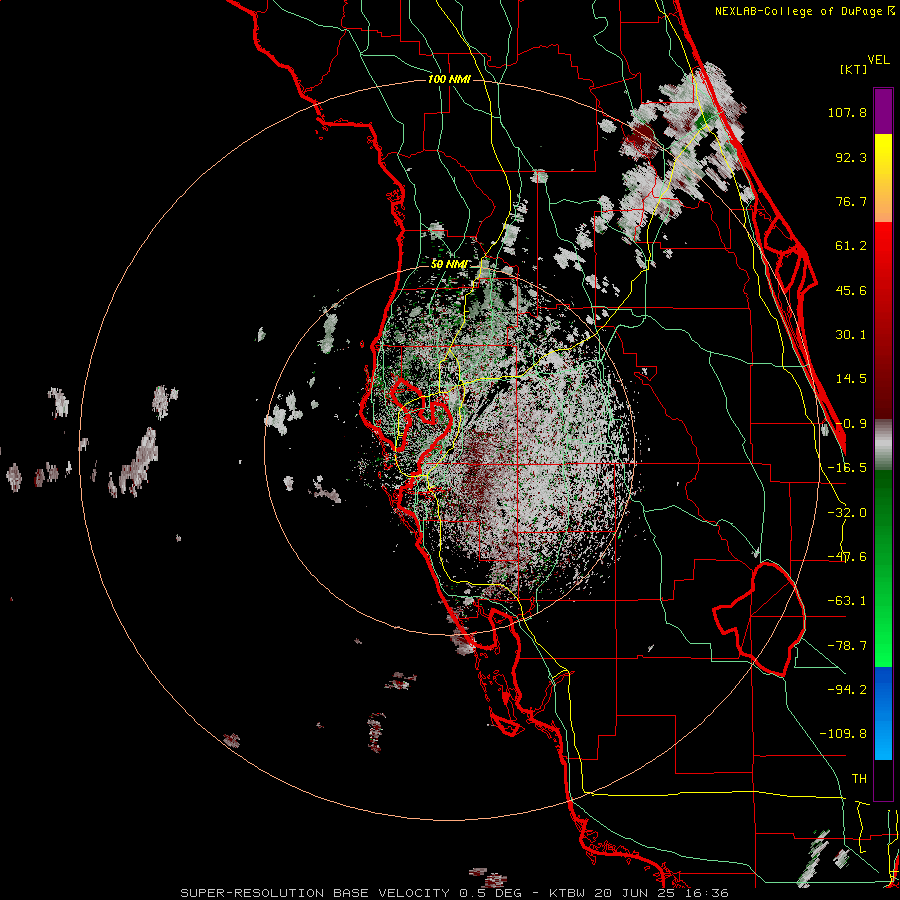Click the 107.8 velocity scale value

tap(847, 112)
